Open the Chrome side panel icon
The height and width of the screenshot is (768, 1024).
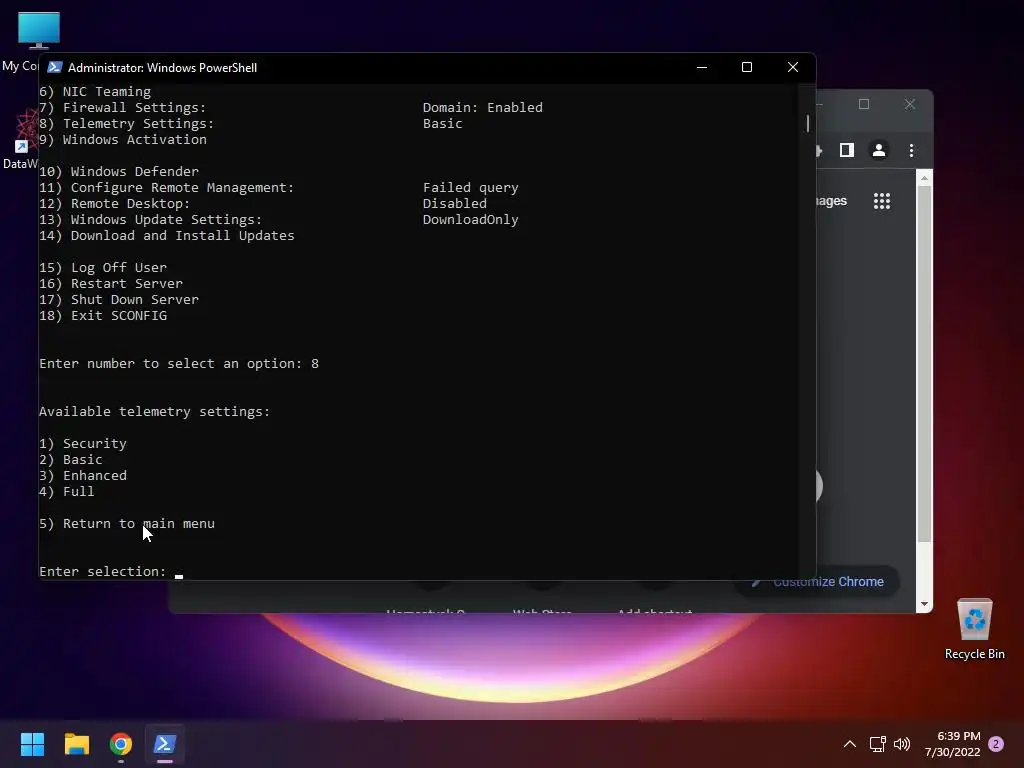(x=847, y=150)
